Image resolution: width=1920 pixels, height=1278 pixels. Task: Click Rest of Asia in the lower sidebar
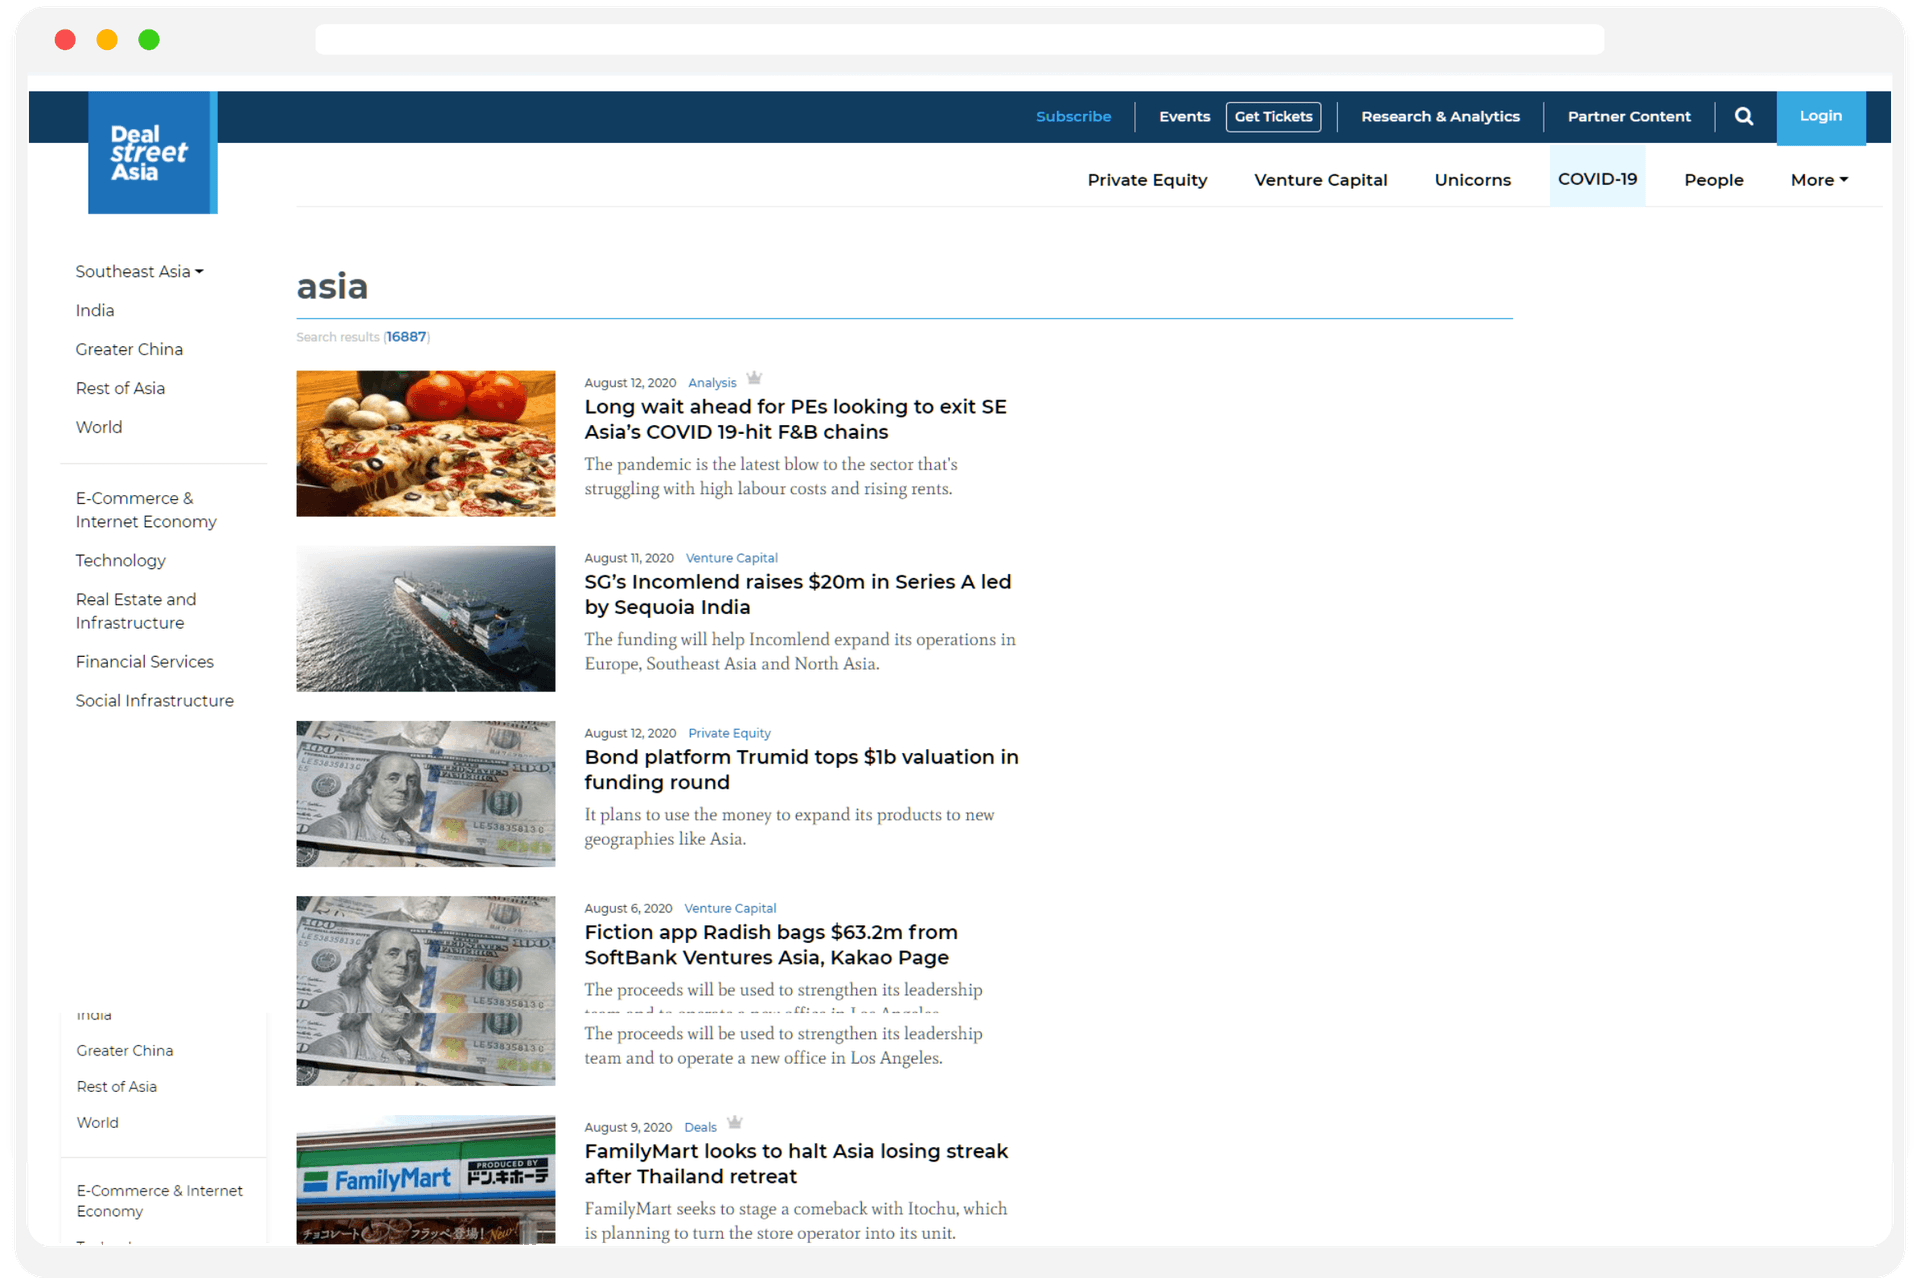click(x=117, y=1086)
